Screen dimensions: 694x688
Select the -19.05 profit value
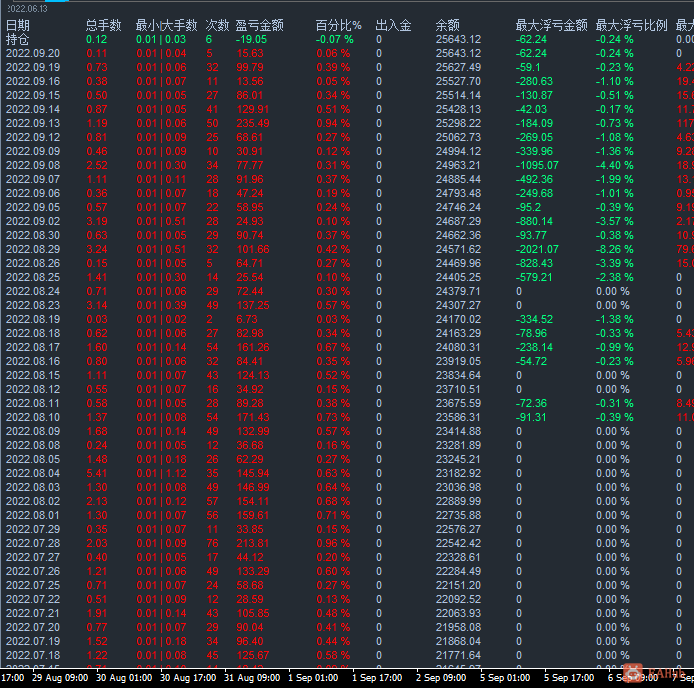[x=251, y=39]
